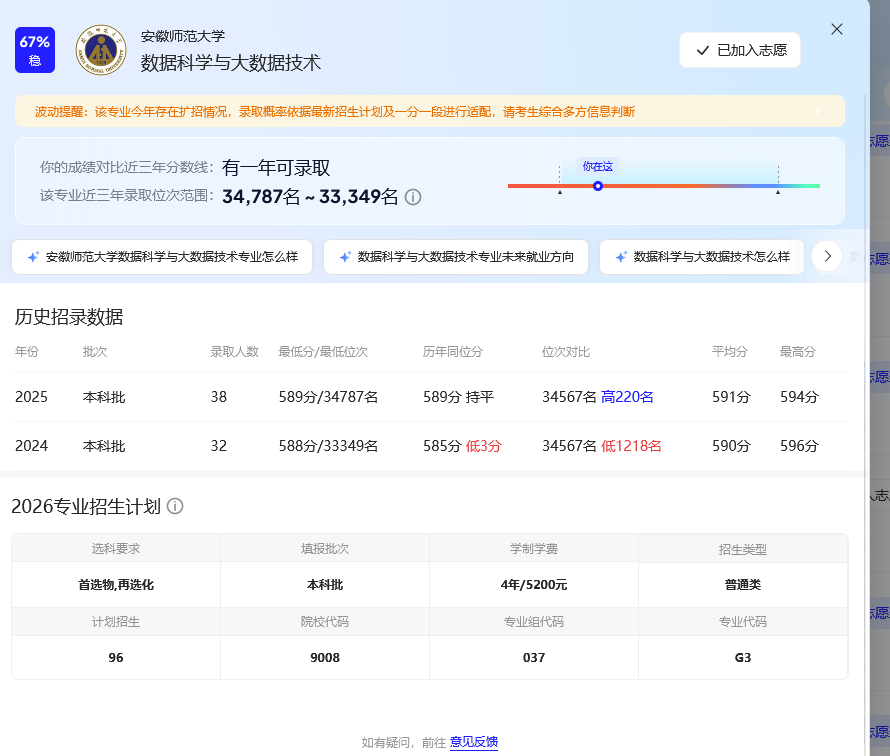
Task: Click major code G3
Action: [x=743, y=657]
